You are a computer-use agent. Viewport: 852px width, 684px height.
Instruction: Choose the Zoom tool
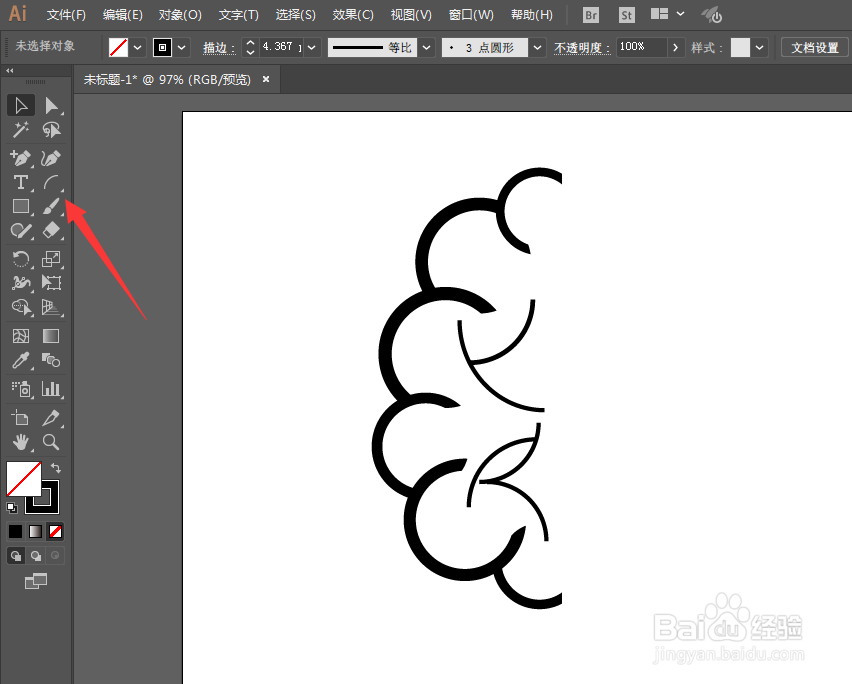(x=52, y=442)
